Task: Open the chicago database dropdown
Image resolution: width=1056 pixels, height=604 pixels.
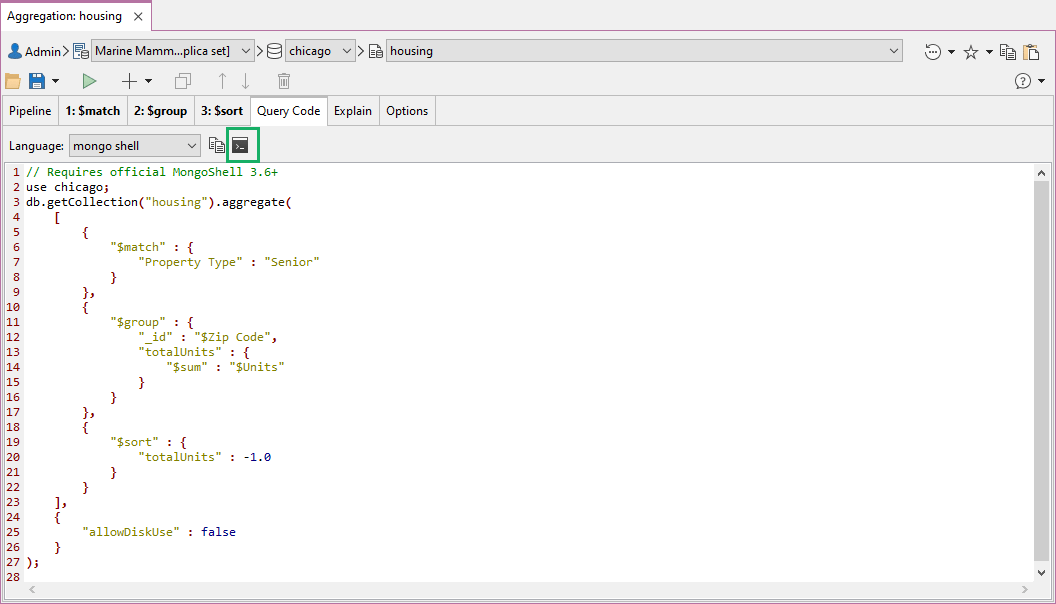Action: [320, 51]
